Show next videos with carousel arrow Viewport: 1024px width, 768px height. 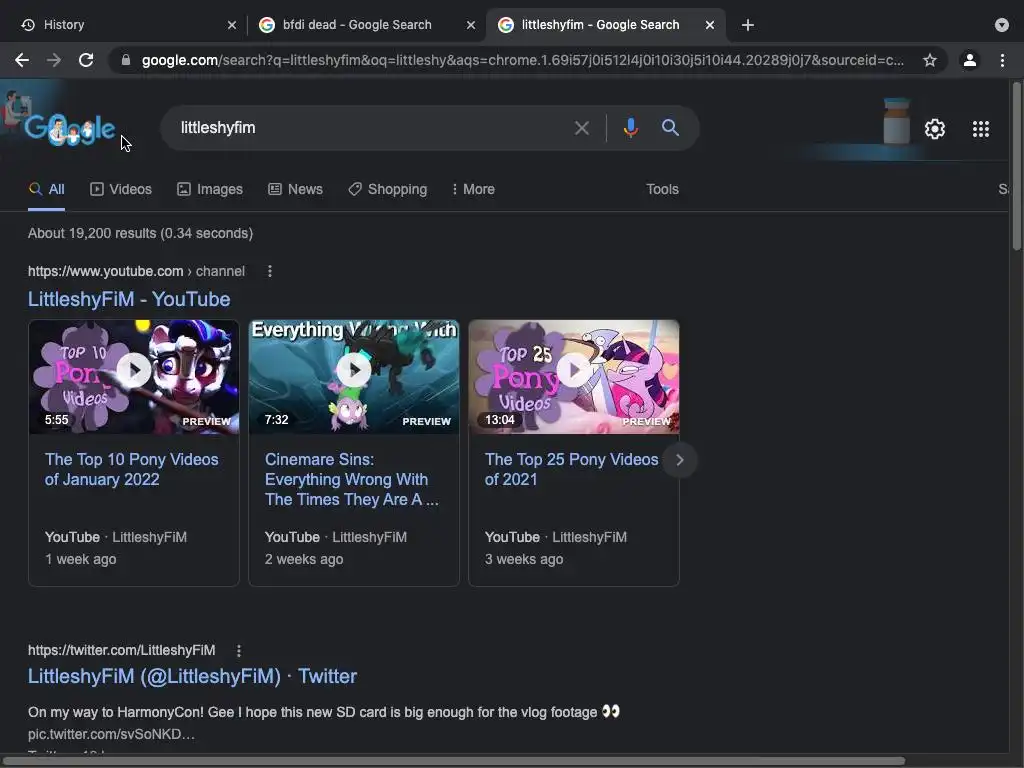679,460
